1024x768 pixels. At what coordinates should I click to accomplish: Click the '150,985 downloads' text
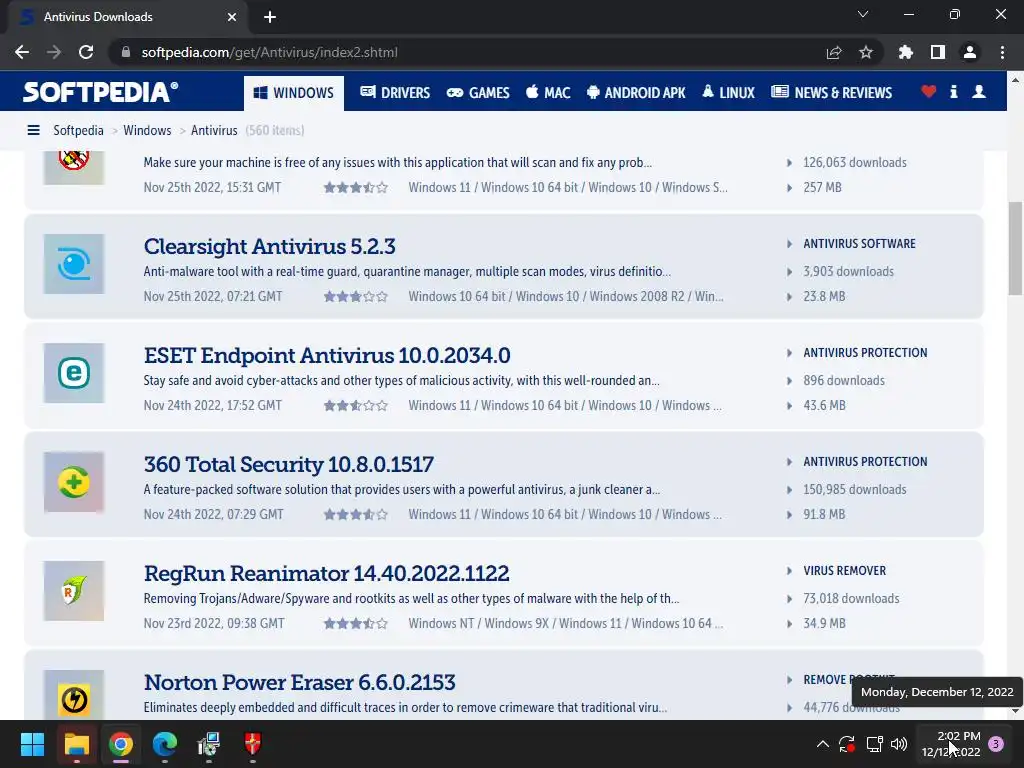click(855, 490)
